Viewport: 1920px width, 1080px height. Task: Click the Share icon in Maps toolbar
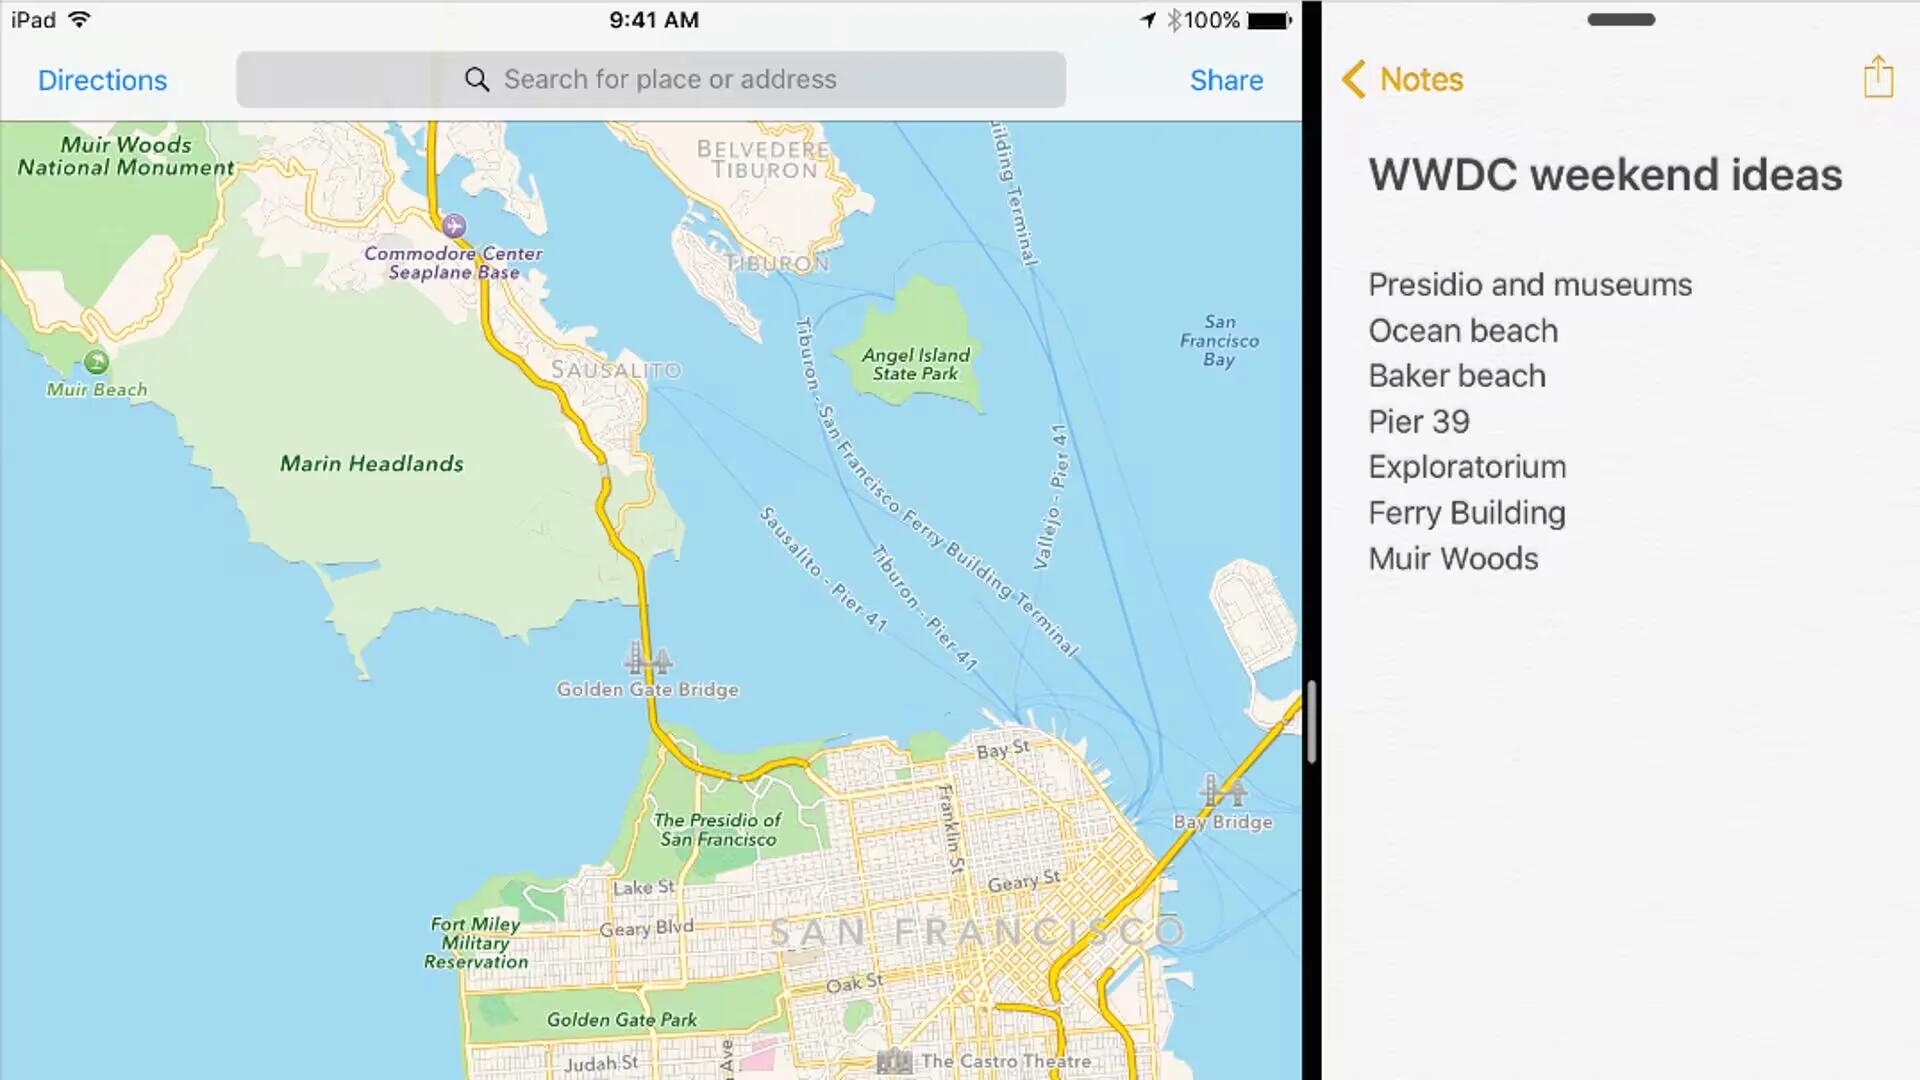(1226, 79)
